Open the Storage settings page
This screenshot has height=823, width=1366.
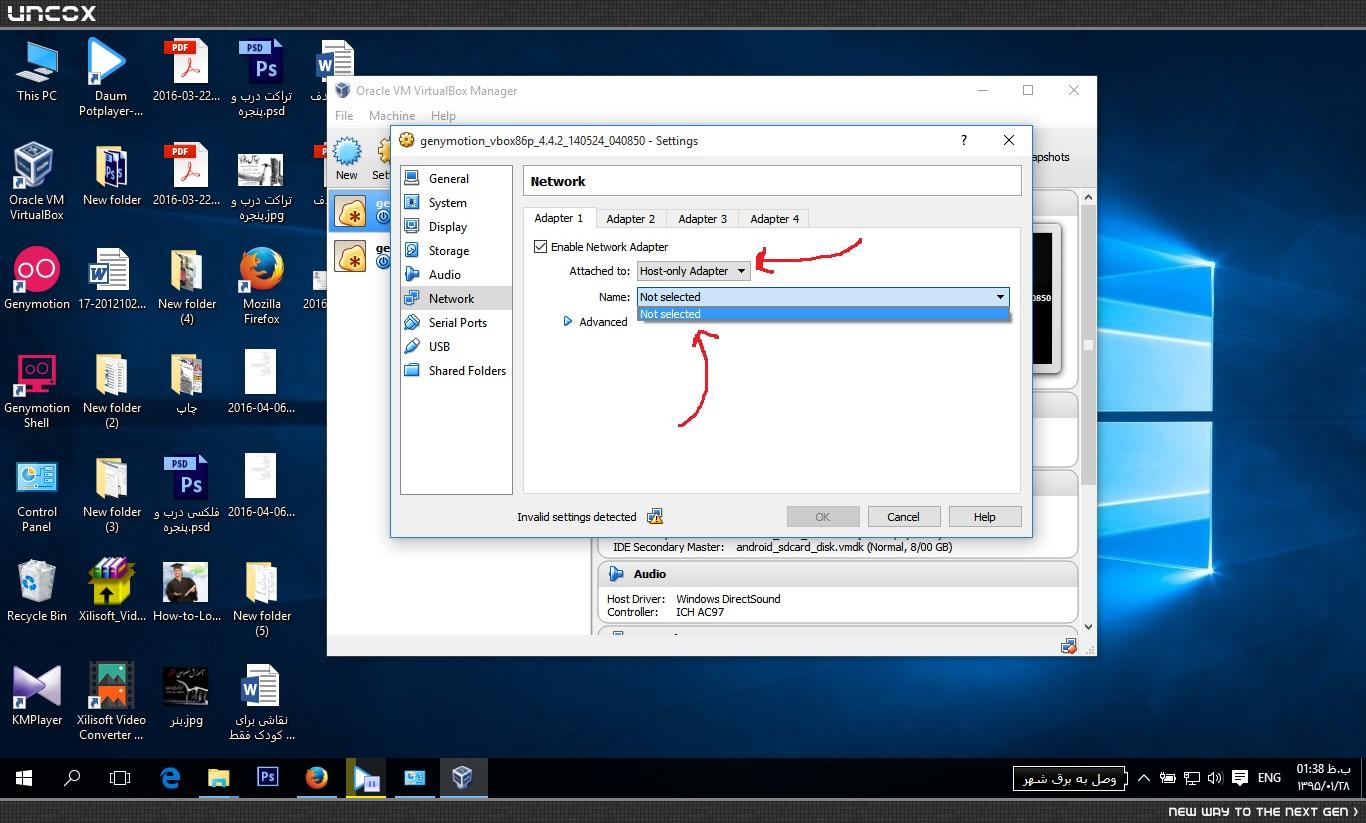tap(456, 251)
